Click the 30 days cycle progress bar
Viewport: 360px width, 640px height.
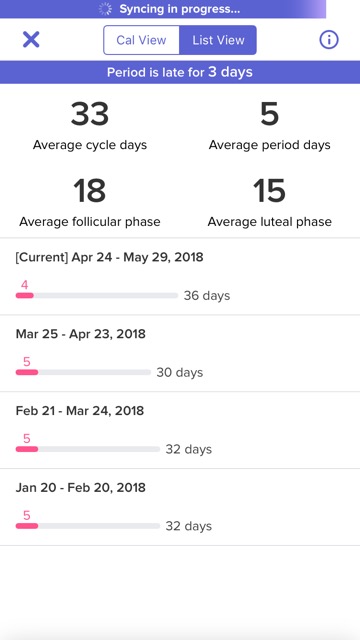(83, 372)
